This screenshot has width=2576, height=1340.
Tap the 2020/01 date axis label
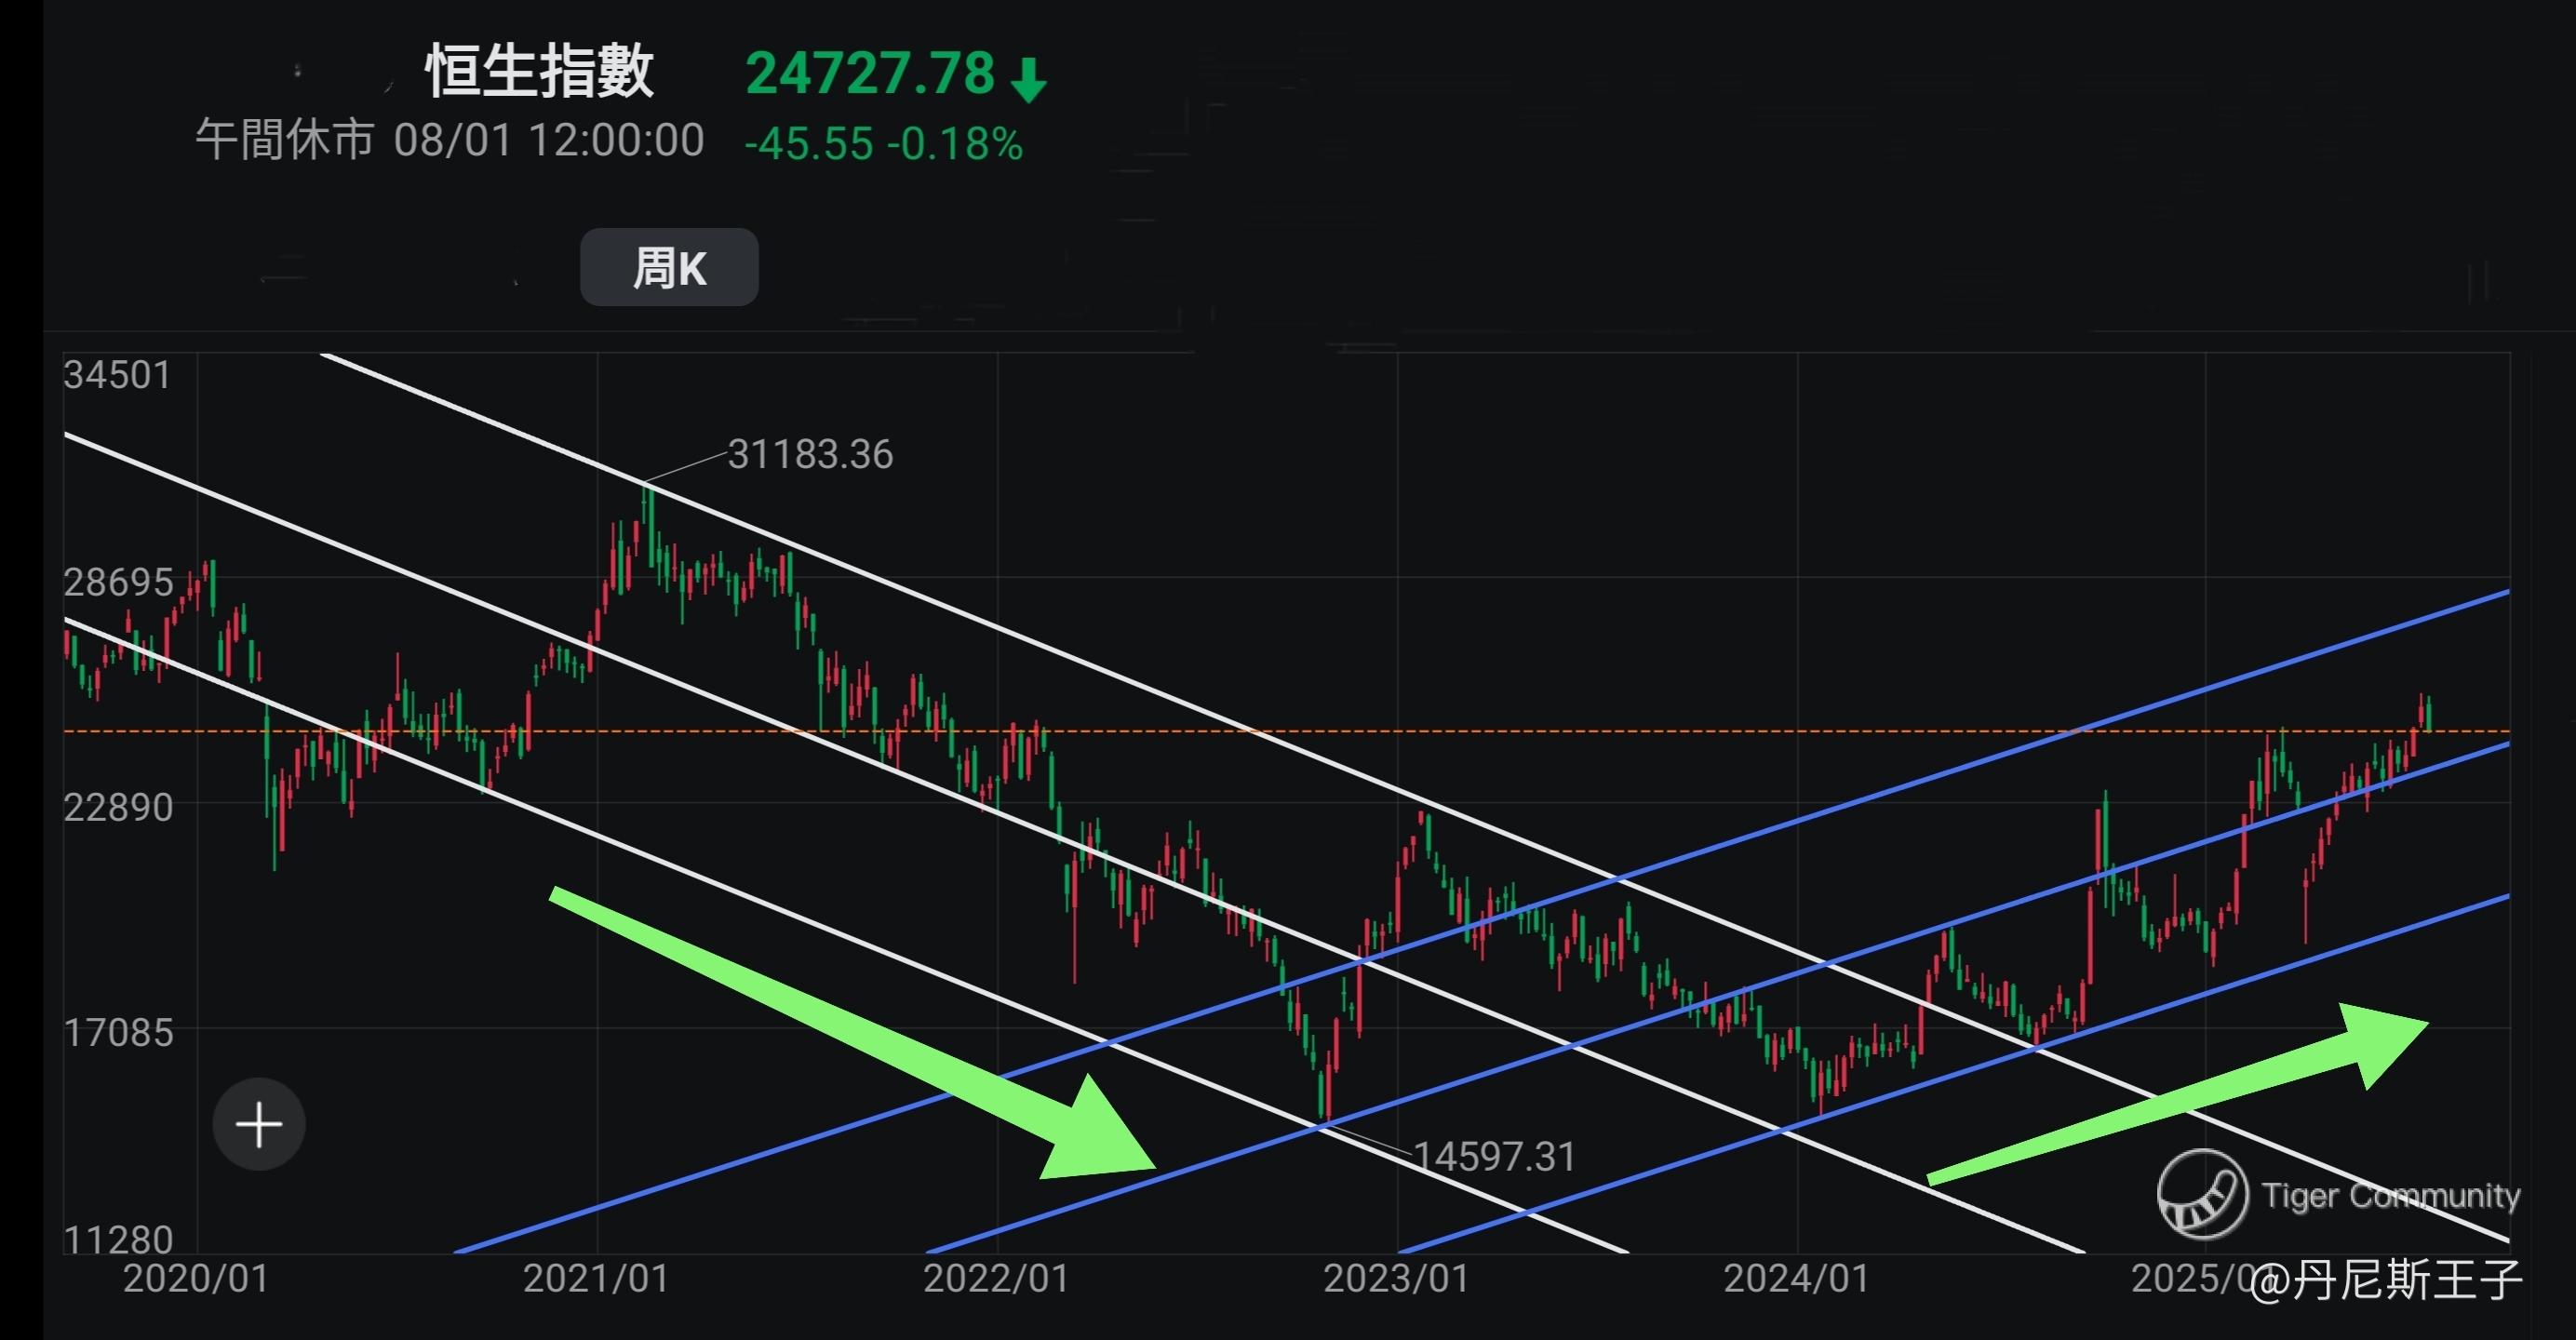pos(196,1278)
